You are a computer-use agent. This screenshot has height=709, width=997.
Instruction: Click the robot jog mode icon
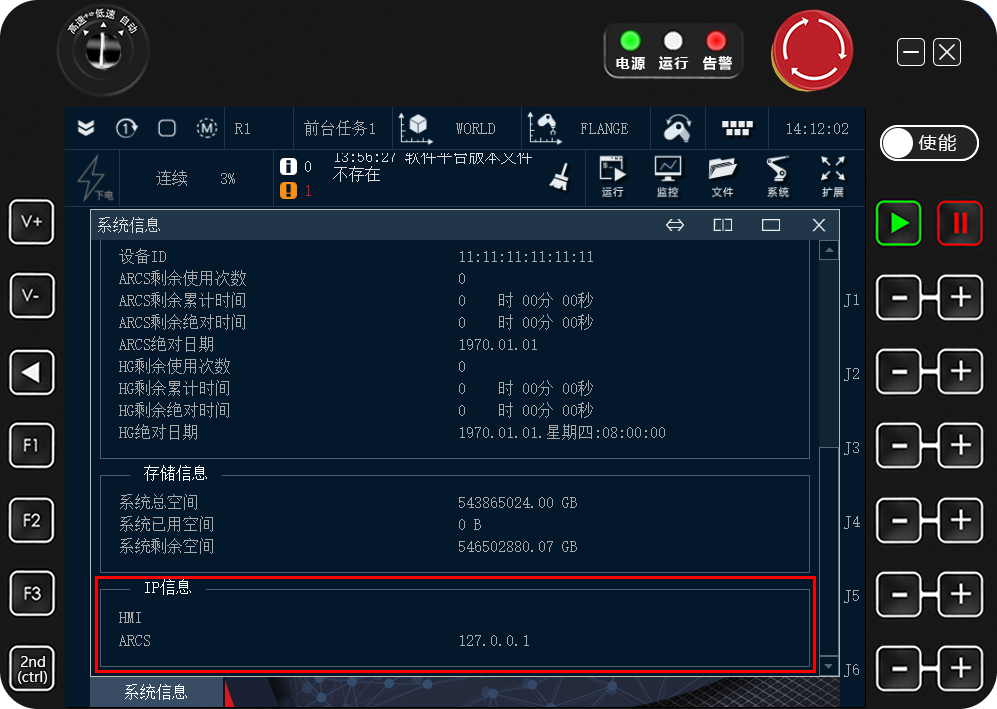(677, 128)
